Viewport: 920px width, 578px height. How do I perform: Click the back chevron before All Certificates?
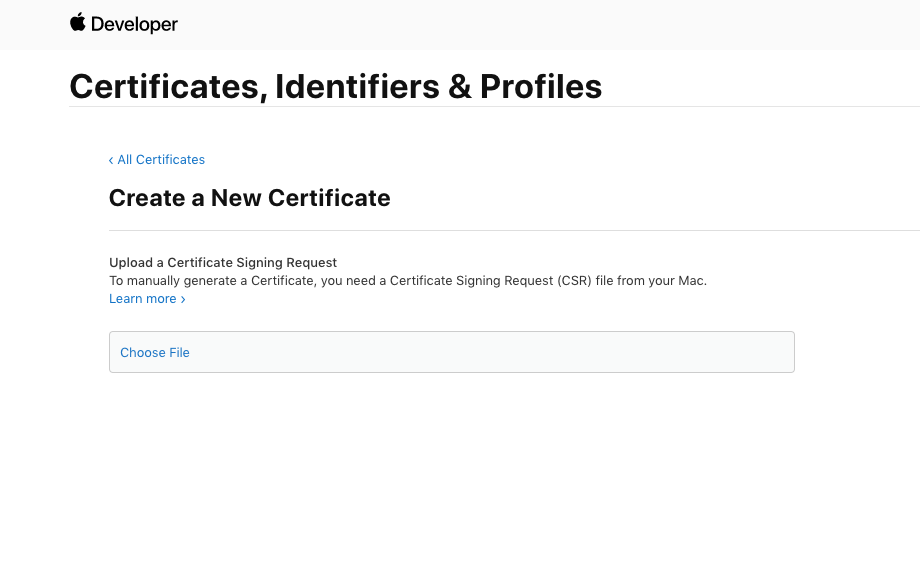[x=111, y=160]
